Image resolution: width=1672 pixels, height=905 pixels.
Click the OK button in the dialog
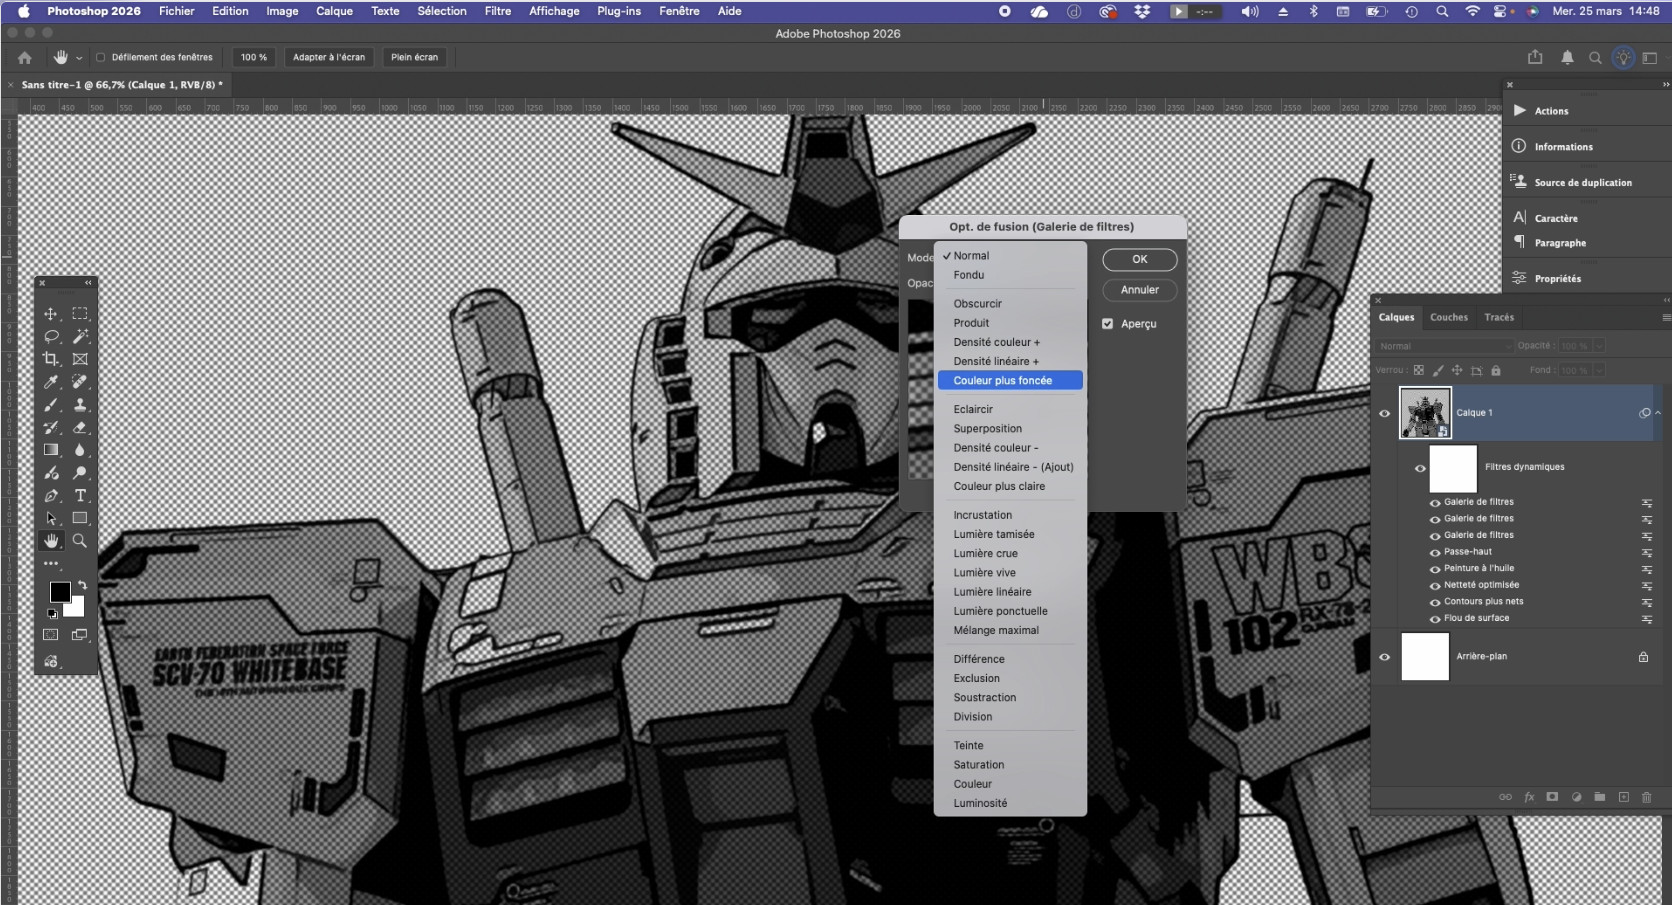[x=1139, y=260]
